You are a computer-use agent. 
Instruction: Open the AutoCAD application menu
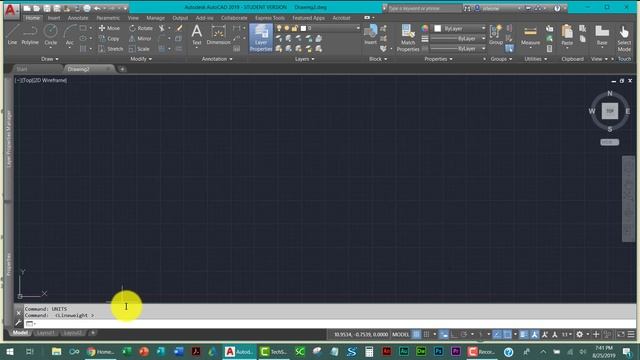point(10,10)
